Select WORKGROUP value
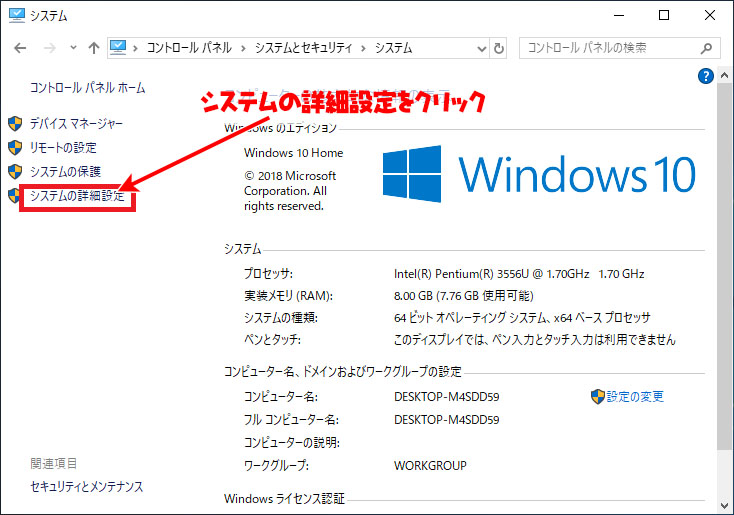This screenshot has height=515, width=734. 430,466
